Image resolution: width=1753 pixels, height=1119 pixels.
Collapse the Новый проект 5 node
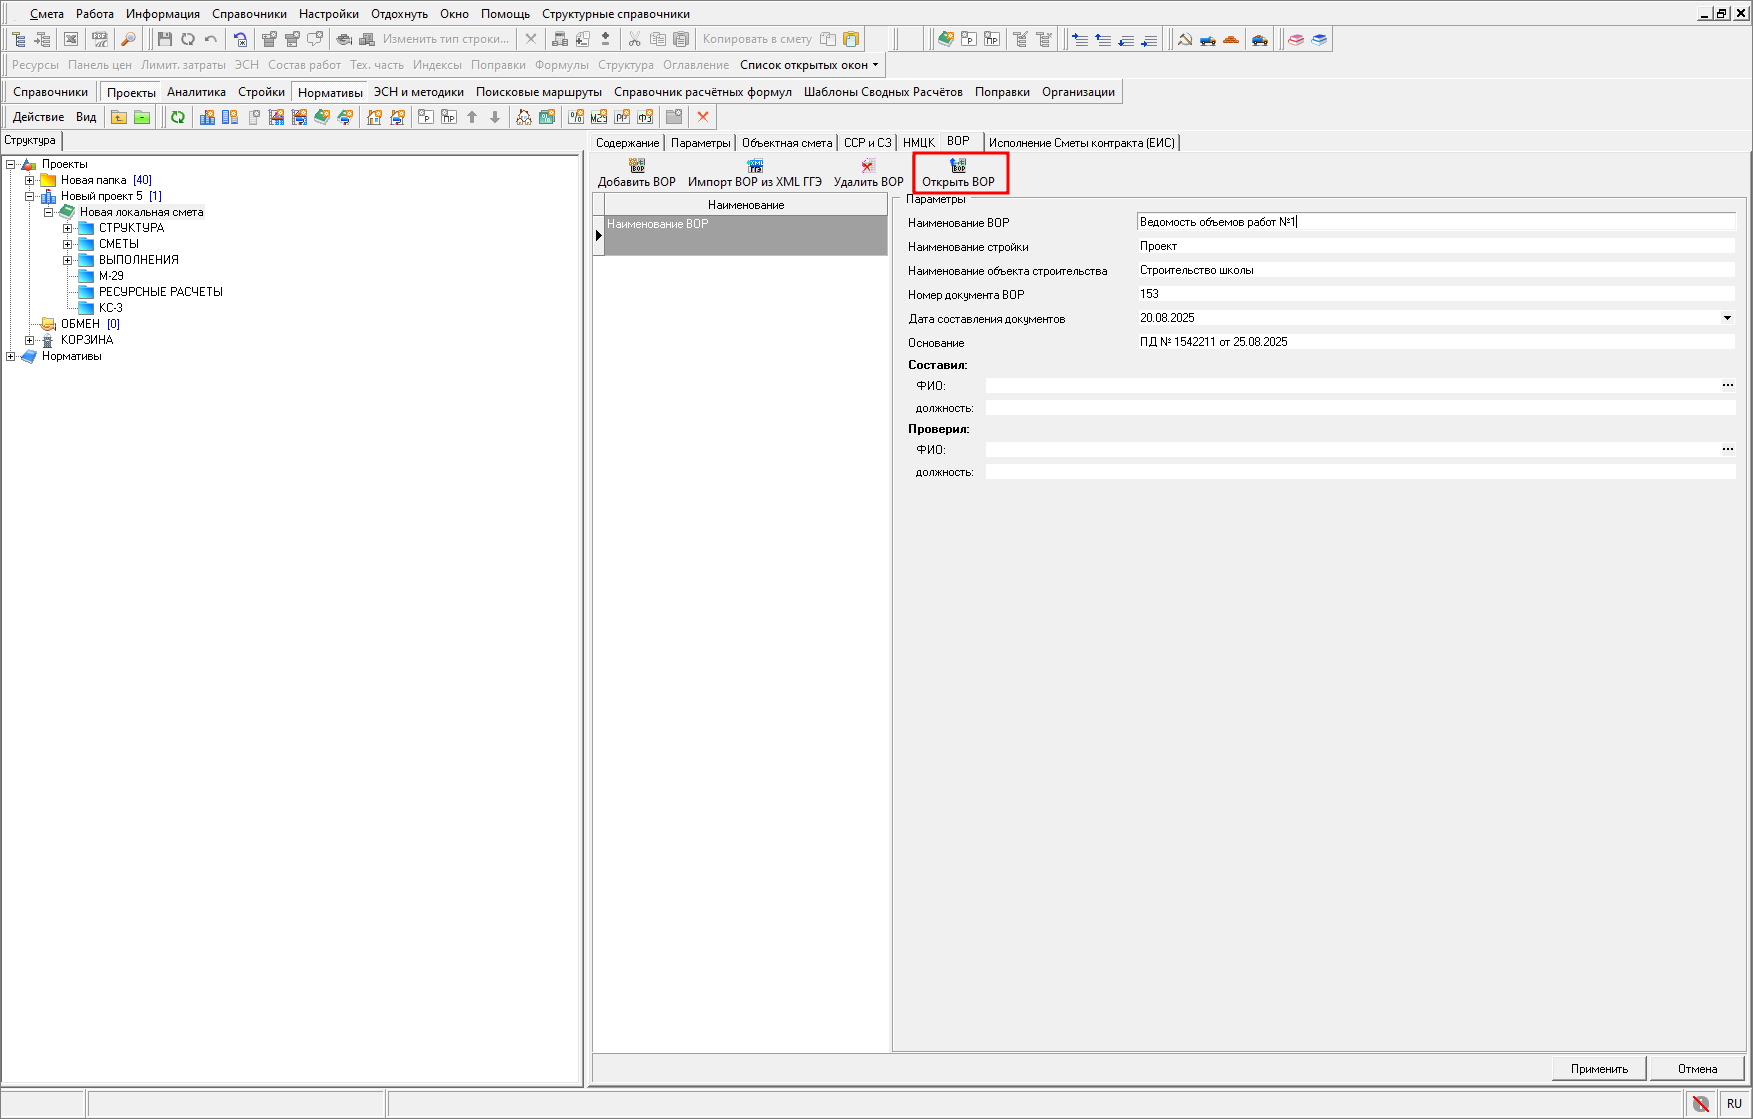(x=30, y=196)
